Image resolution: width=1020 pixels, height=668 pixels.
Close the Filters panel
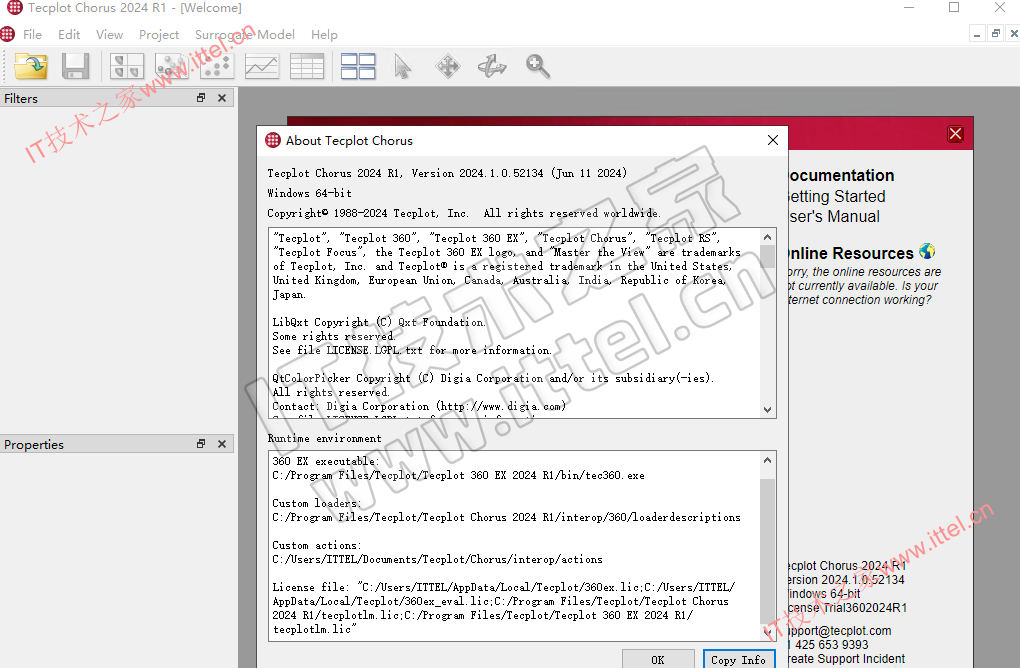222,98
